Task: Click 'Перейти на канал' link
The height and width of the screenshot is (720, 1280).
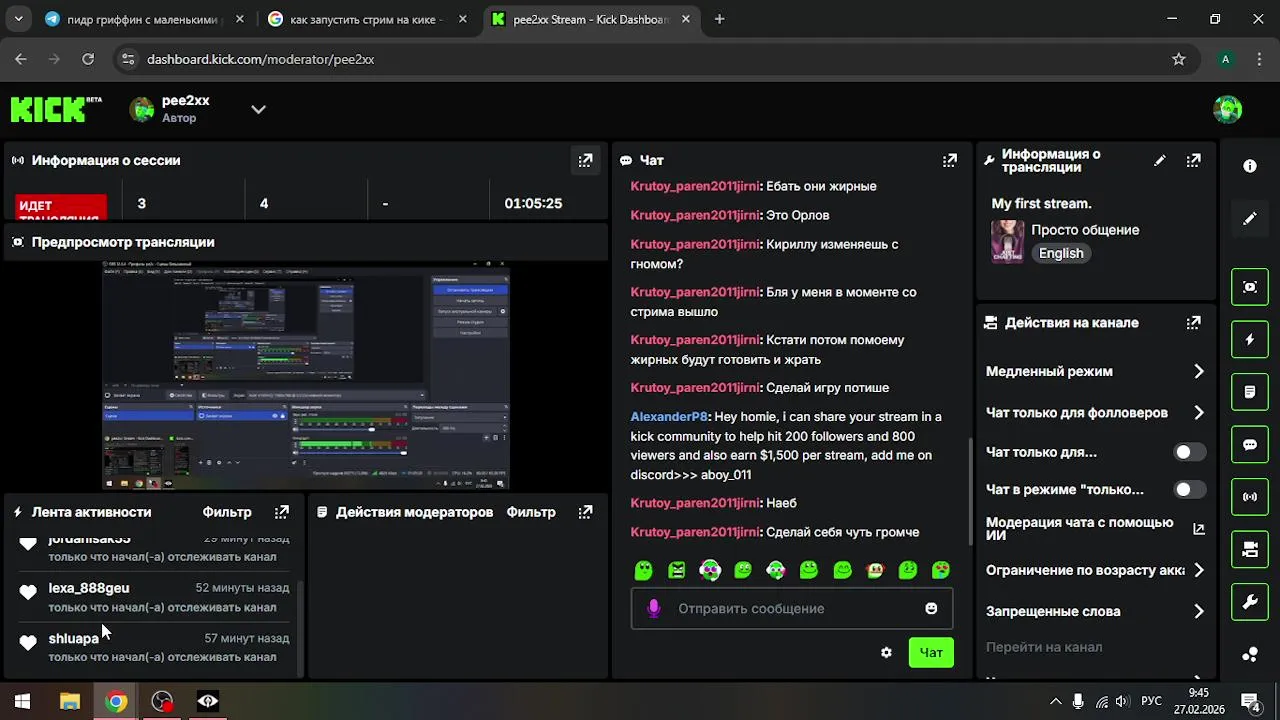Action: point(1044,647)
